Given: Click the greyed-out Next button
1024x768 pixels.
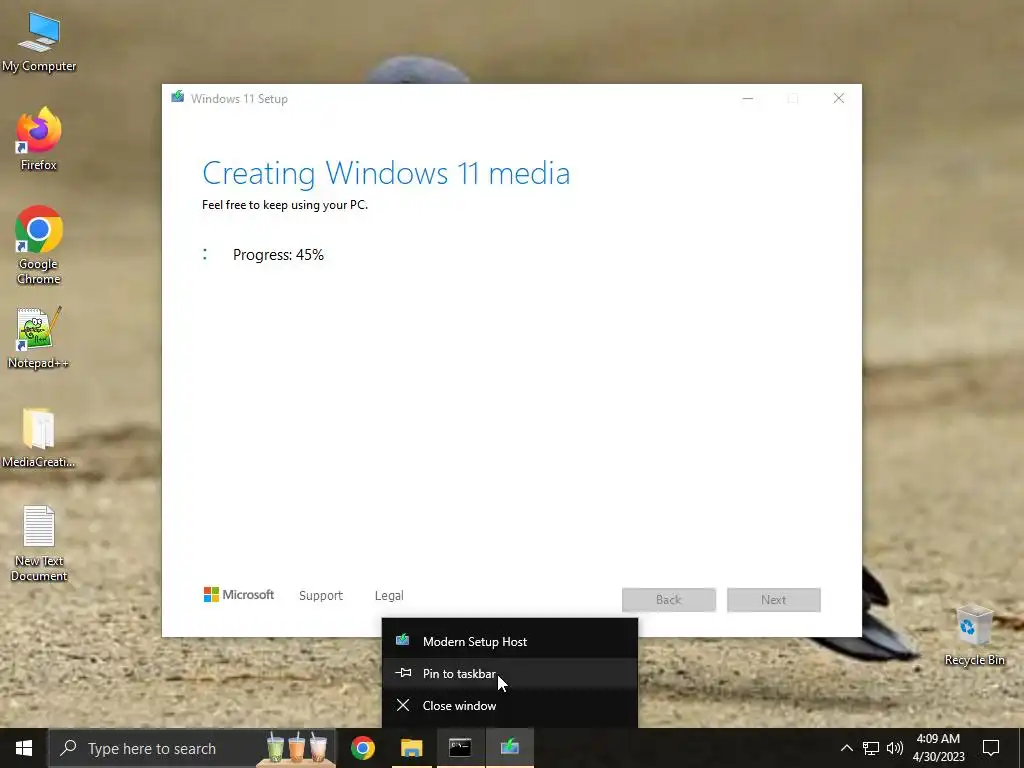Looking at the screenshot, I should click(774, 600).
